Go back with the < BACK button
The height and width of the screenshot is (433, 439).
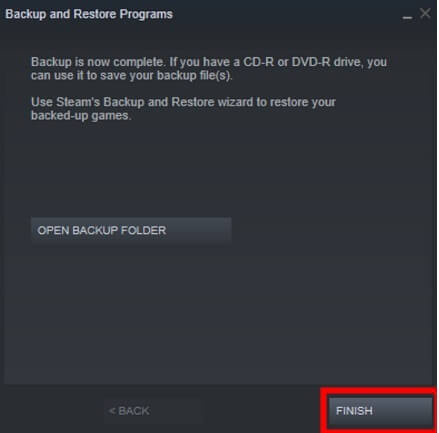[x=152, y=411]
